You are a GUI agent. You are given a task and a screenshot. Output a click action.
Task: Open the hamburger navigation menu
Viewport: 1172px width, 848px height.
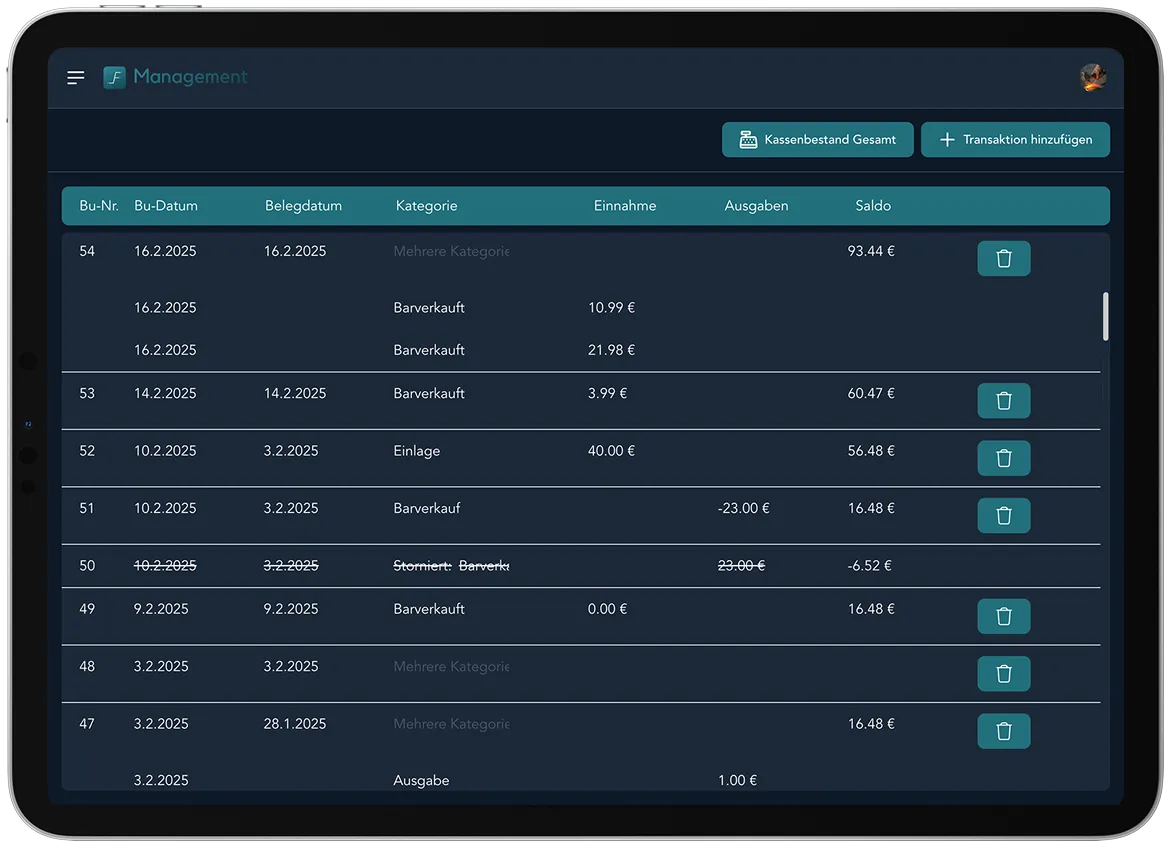(x=76, y=78)
